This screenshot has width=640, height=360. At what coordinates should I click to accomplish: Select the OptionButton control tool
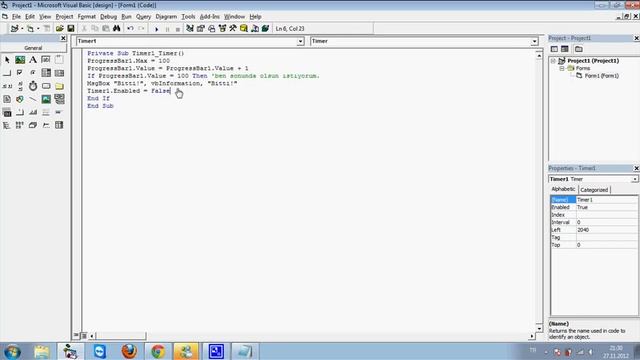click(33, 73)
